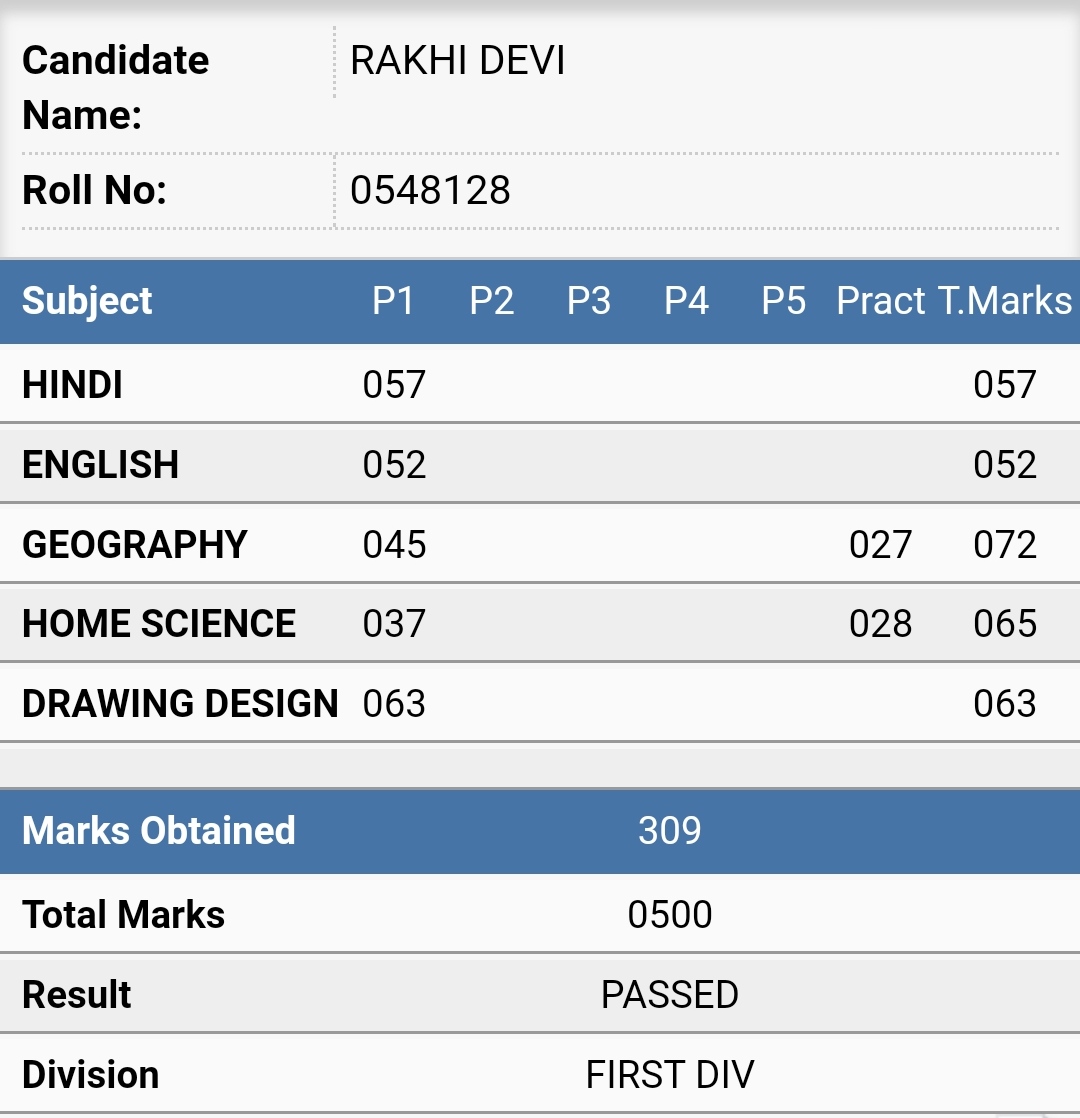The image size is (1080, 1118).
Task: Click the roll number 0548128
Action: tap(430, 190)
